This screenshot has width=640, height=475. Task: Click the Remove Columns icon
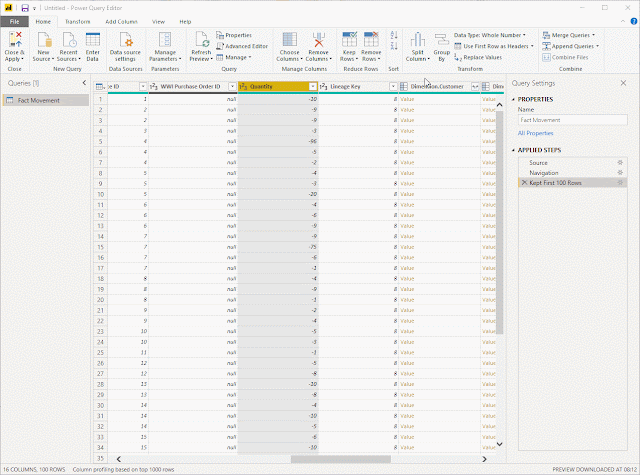[x=318, y=40]
